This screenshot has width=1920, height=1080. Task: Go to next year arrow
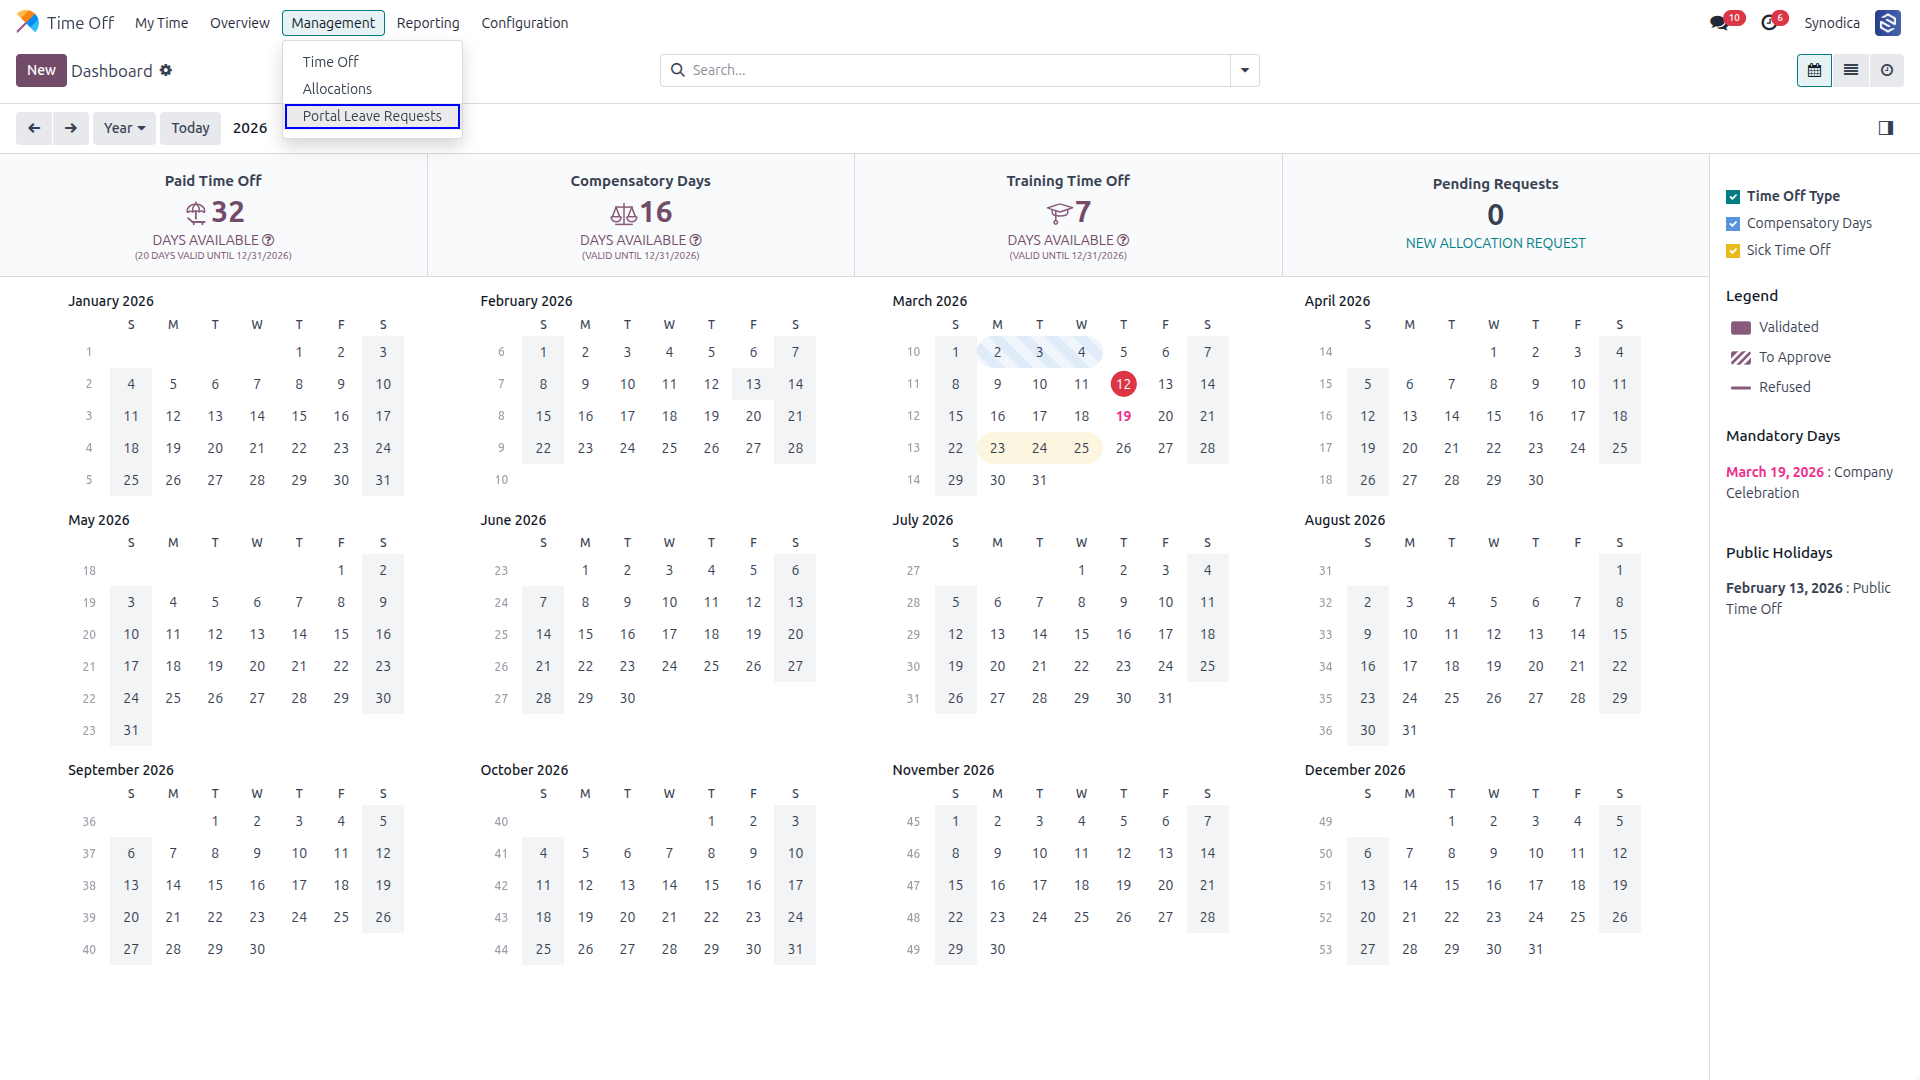(x=71, y=128)
